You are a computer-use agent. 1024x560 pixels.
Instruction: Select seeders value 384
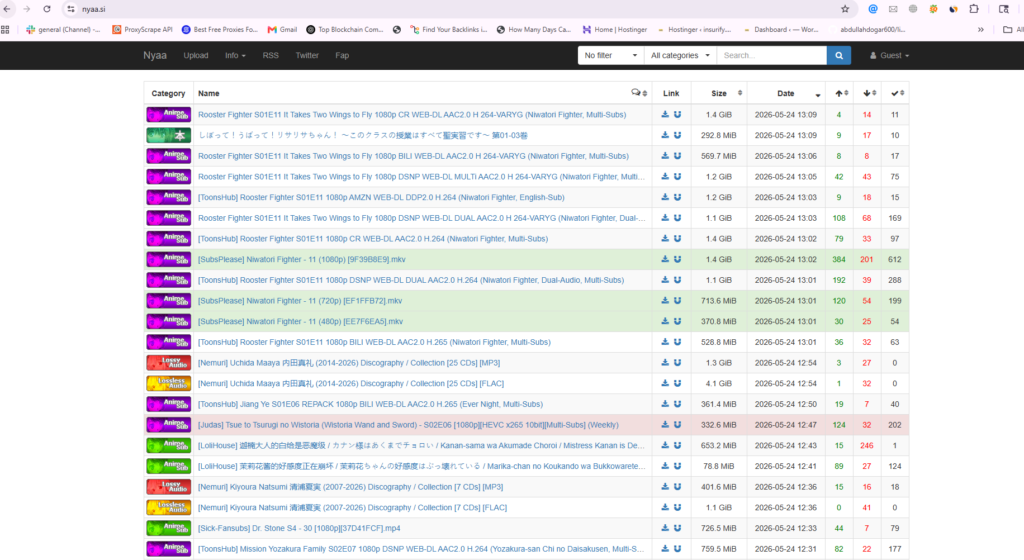click(x=839, y=259)
